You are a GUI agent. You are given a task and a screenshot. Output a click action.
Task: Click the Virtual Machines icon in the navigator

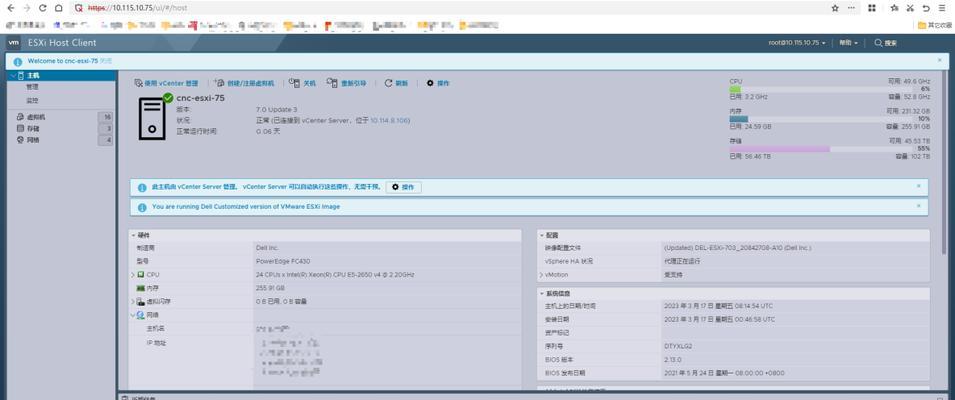[x=20, y=117]
